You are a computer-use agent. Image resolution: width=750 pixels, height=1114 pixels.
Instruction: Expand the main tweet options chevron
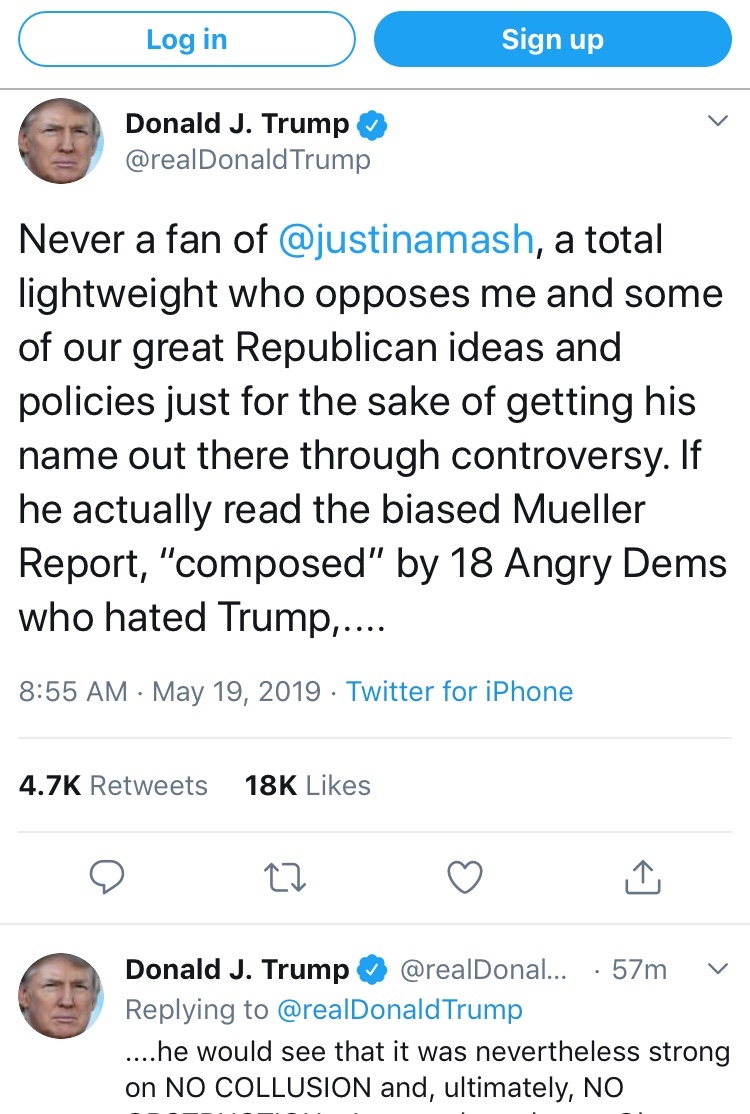717,121
